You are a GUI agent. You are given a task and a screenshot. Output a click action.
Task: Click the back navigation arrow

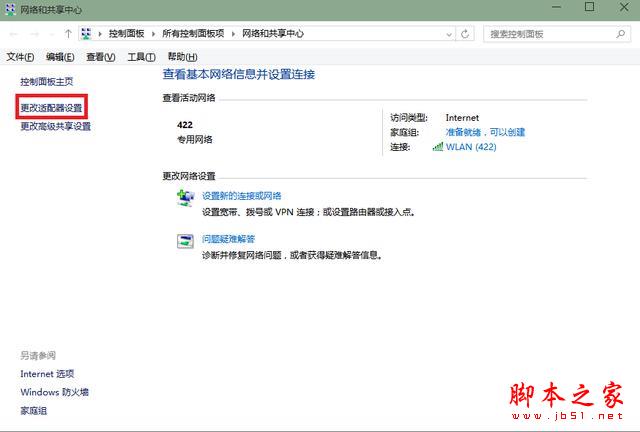pos(12,34)
